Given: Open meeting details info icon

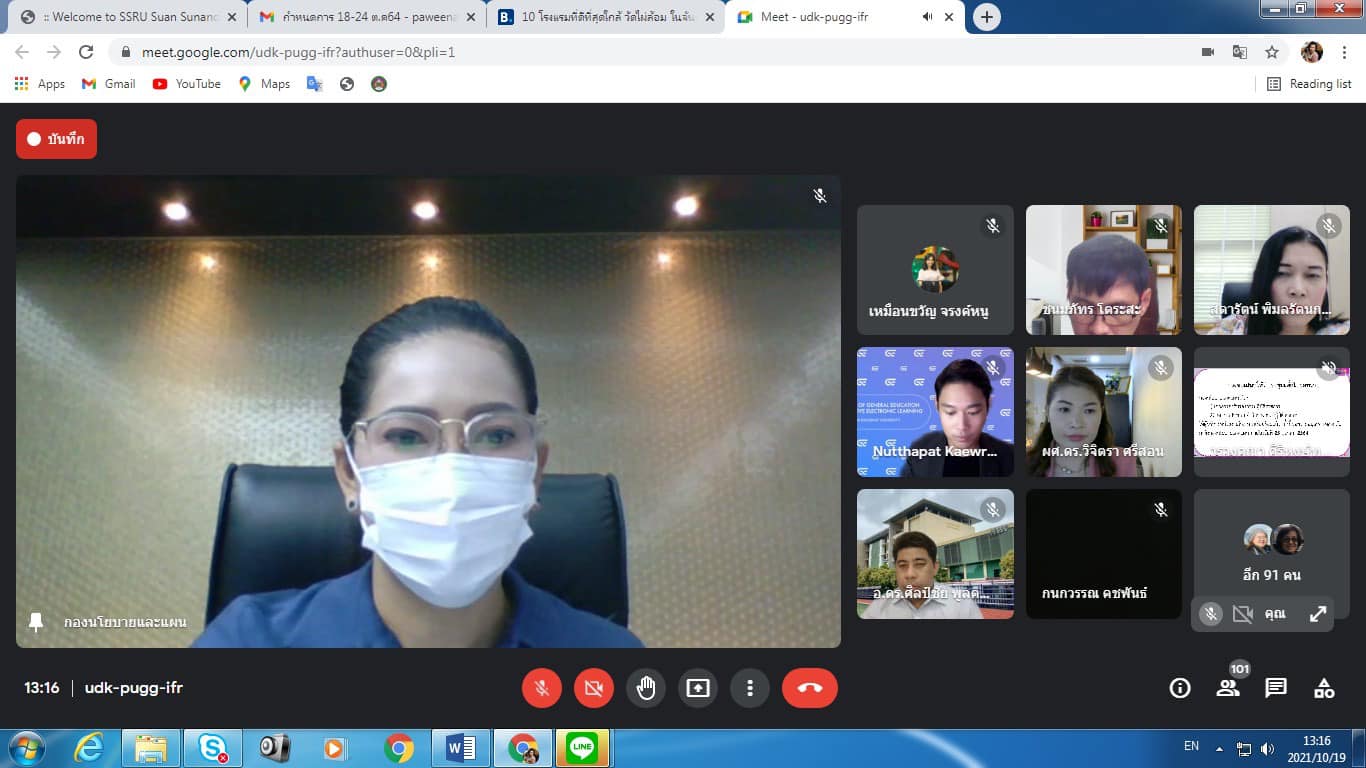Looking at the screenshot, I should click(1180, 688).
